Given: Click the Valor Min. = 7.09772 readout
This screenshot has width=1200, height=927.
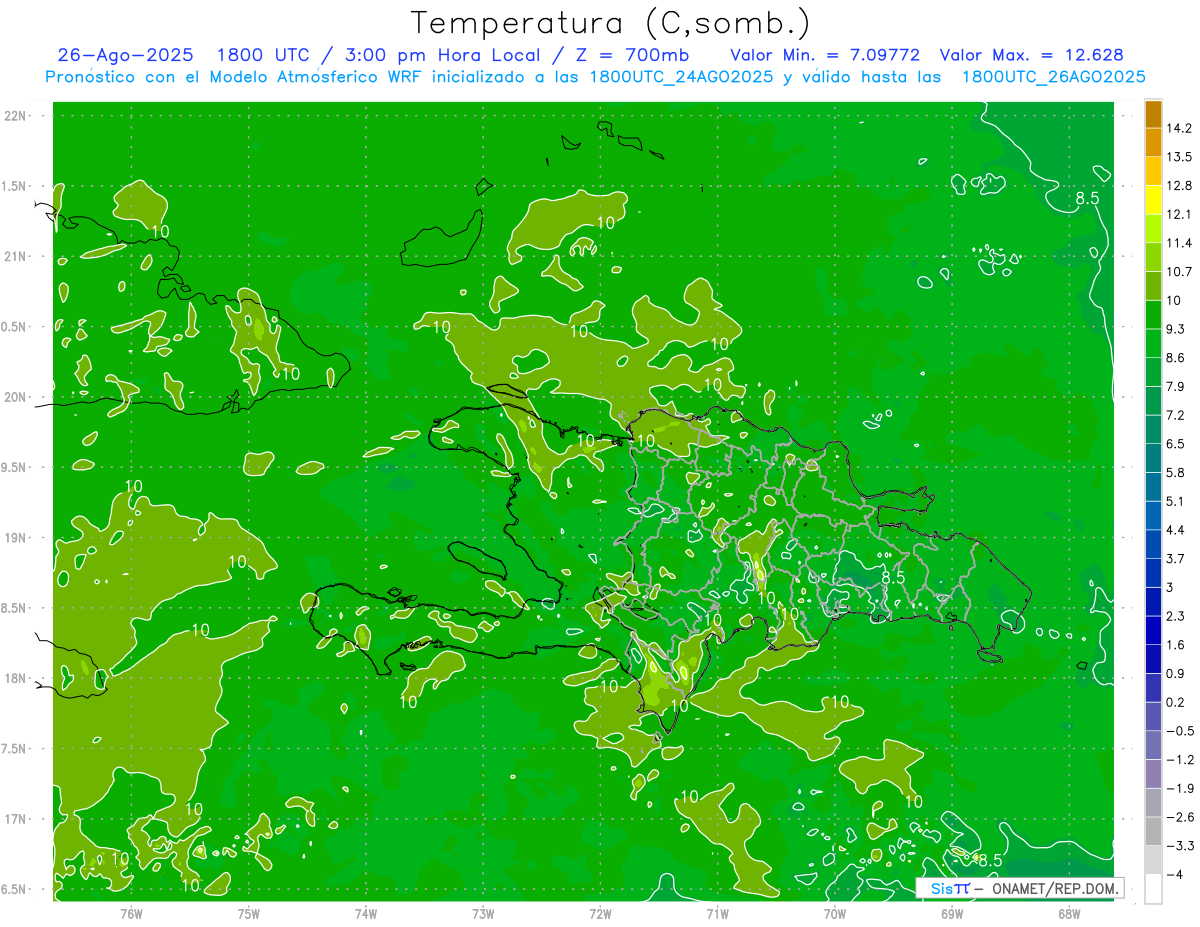Looking at the screenshot, I should pyautogui.click(x=825, y=55).
